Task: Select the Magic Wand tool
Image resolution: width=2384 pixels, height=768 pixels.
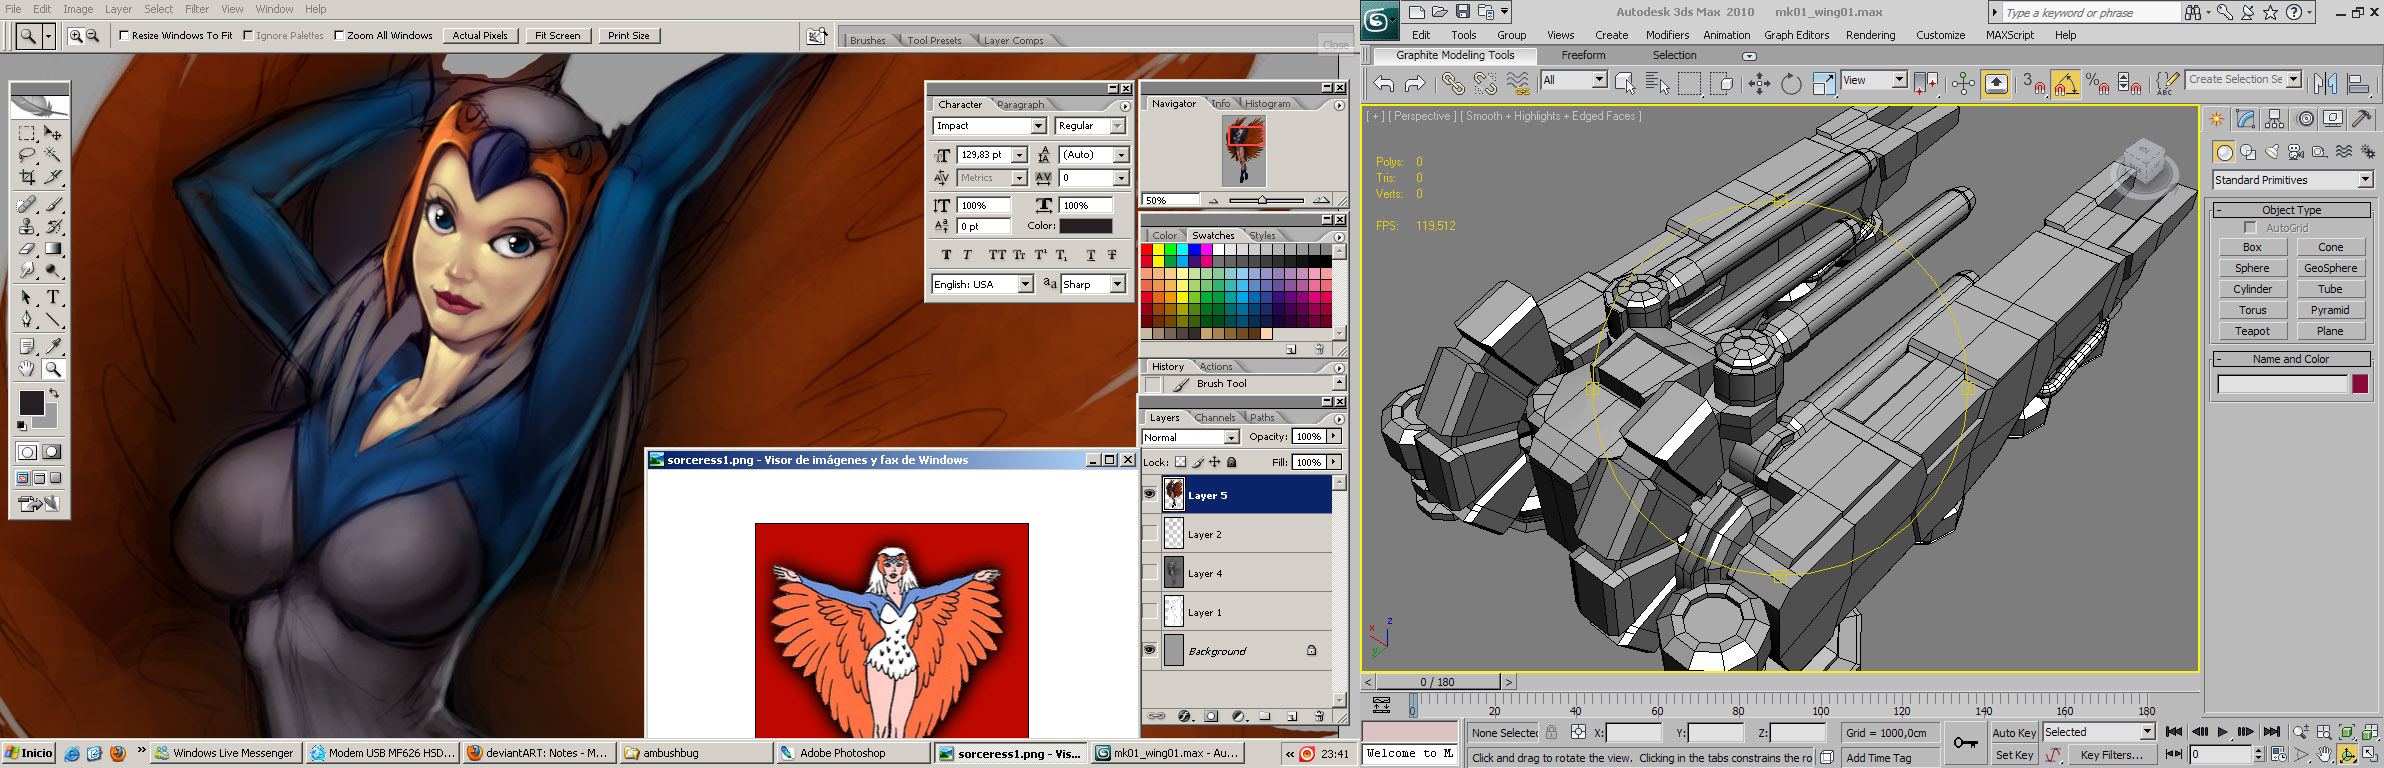Action: (53, 155)
